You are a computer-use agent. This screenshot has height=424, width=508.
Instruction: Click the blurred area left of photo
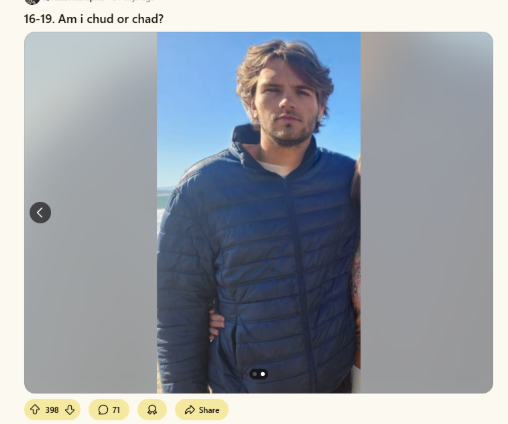point(90,133)
